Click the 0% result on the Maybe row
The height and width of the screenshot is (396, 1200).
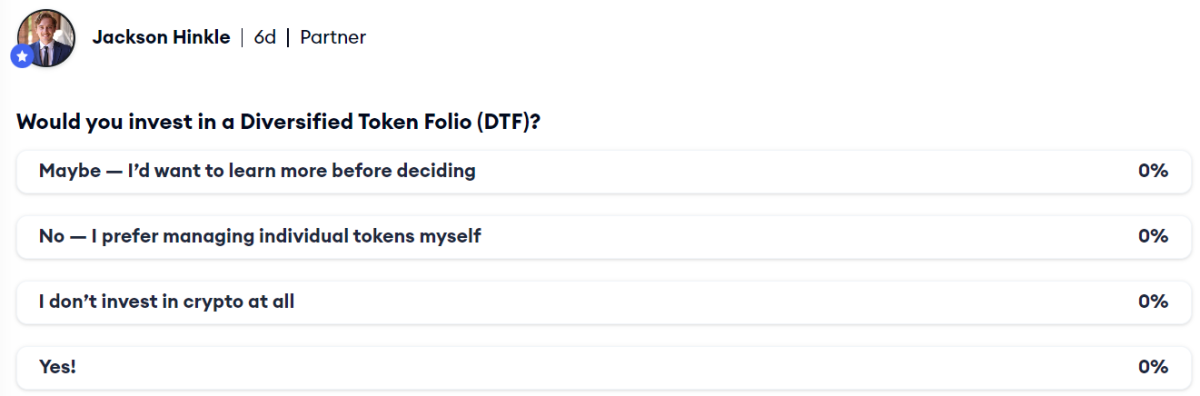1153,171
